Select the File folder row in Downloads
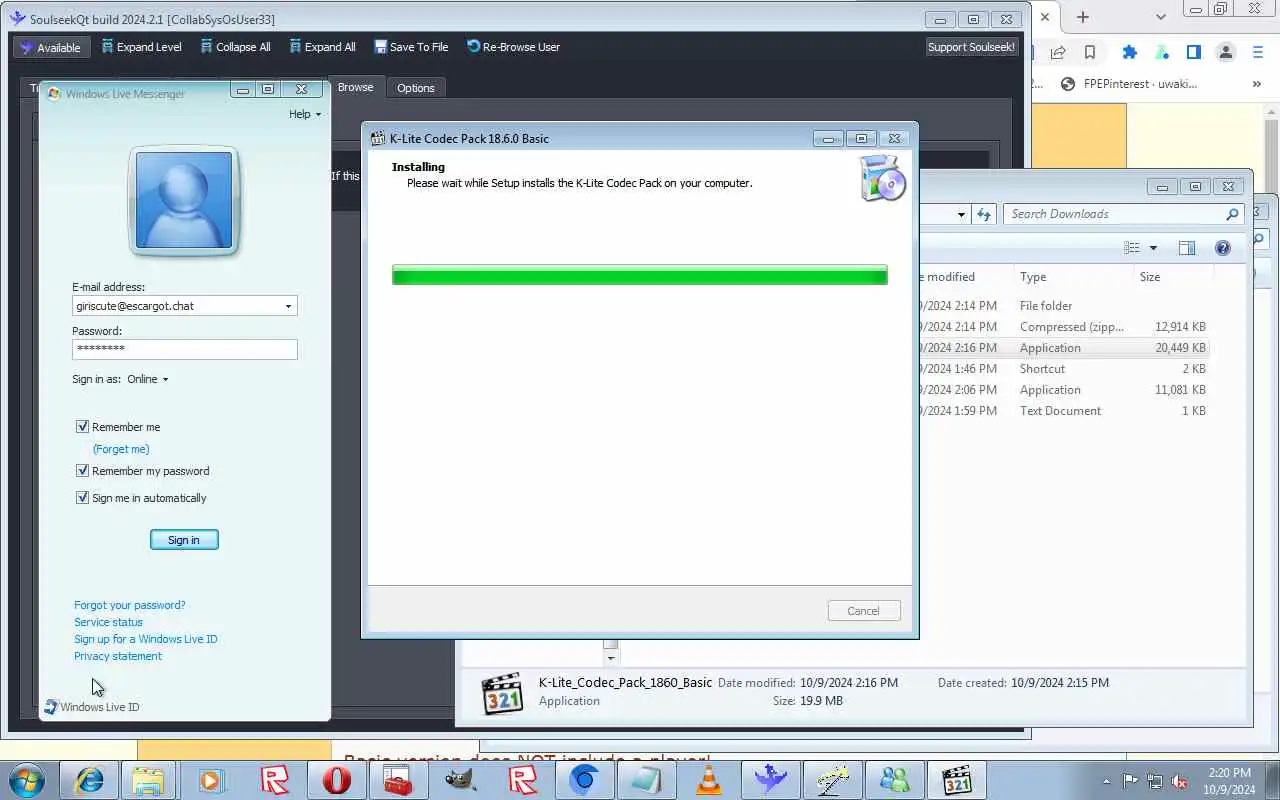 point(1064,306)
